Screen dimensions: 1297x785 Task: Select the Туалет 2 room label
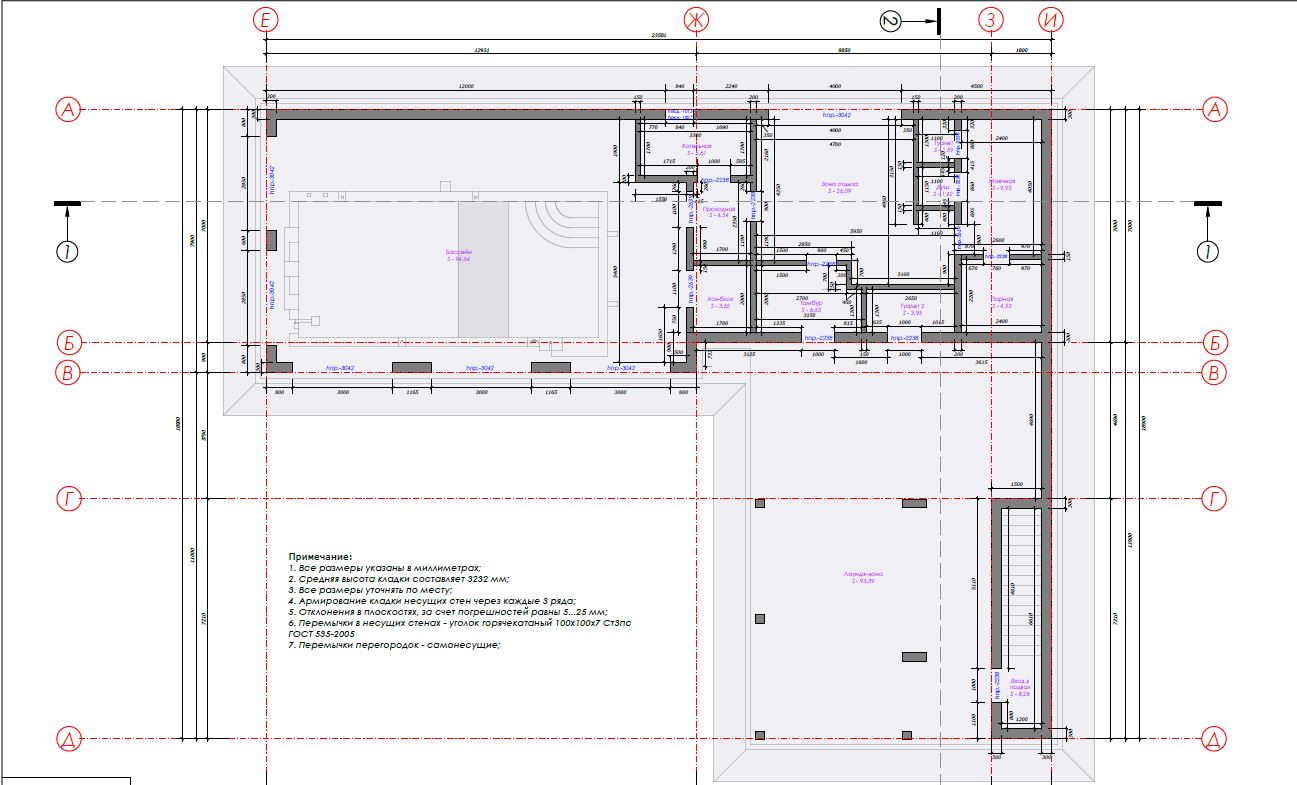click(913, 309)
